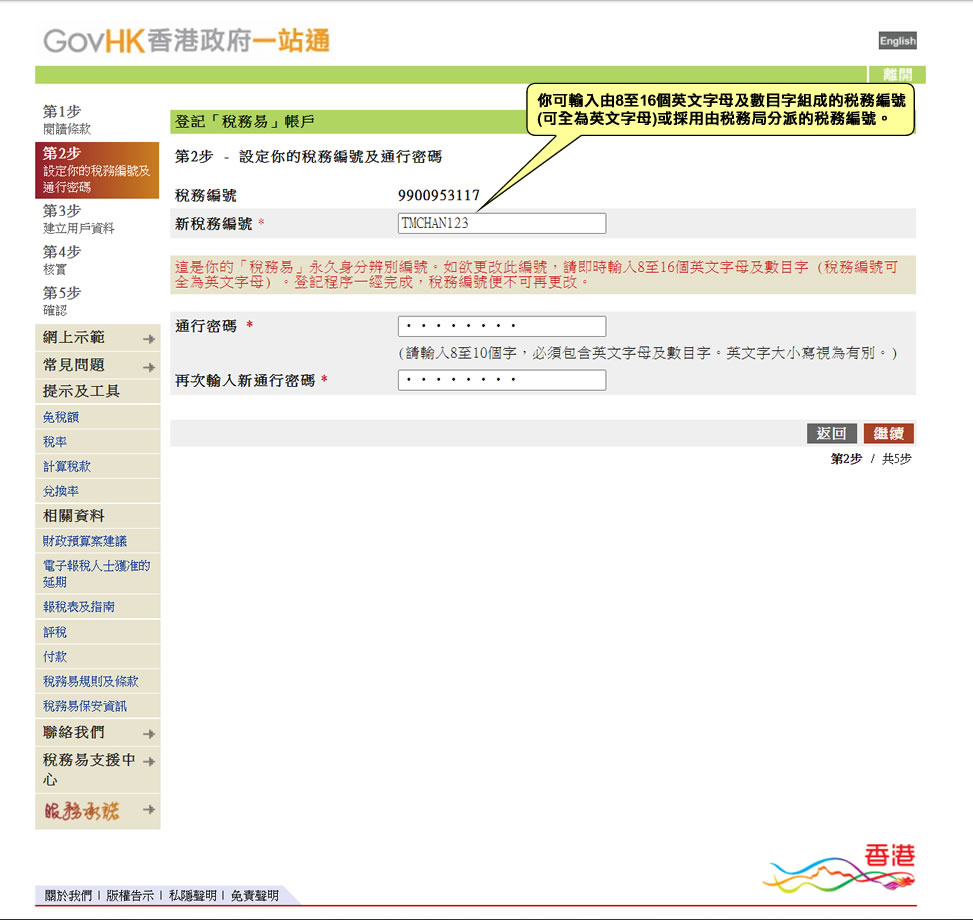Image resolution: width=973 pixels, height=920 pixels.
Task: Switch to the English version
Action: tap(897, 41)
